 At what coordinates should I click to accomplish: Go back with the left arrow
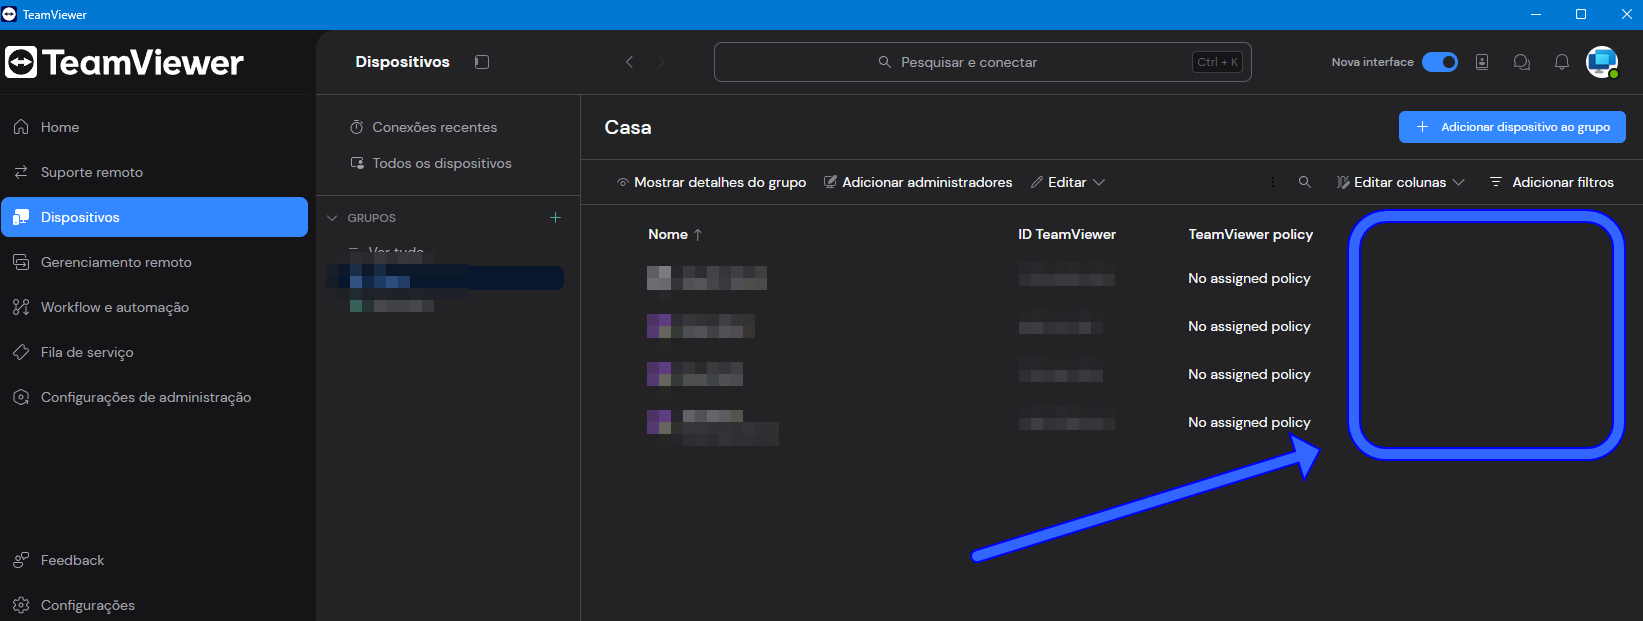[629, 62]
